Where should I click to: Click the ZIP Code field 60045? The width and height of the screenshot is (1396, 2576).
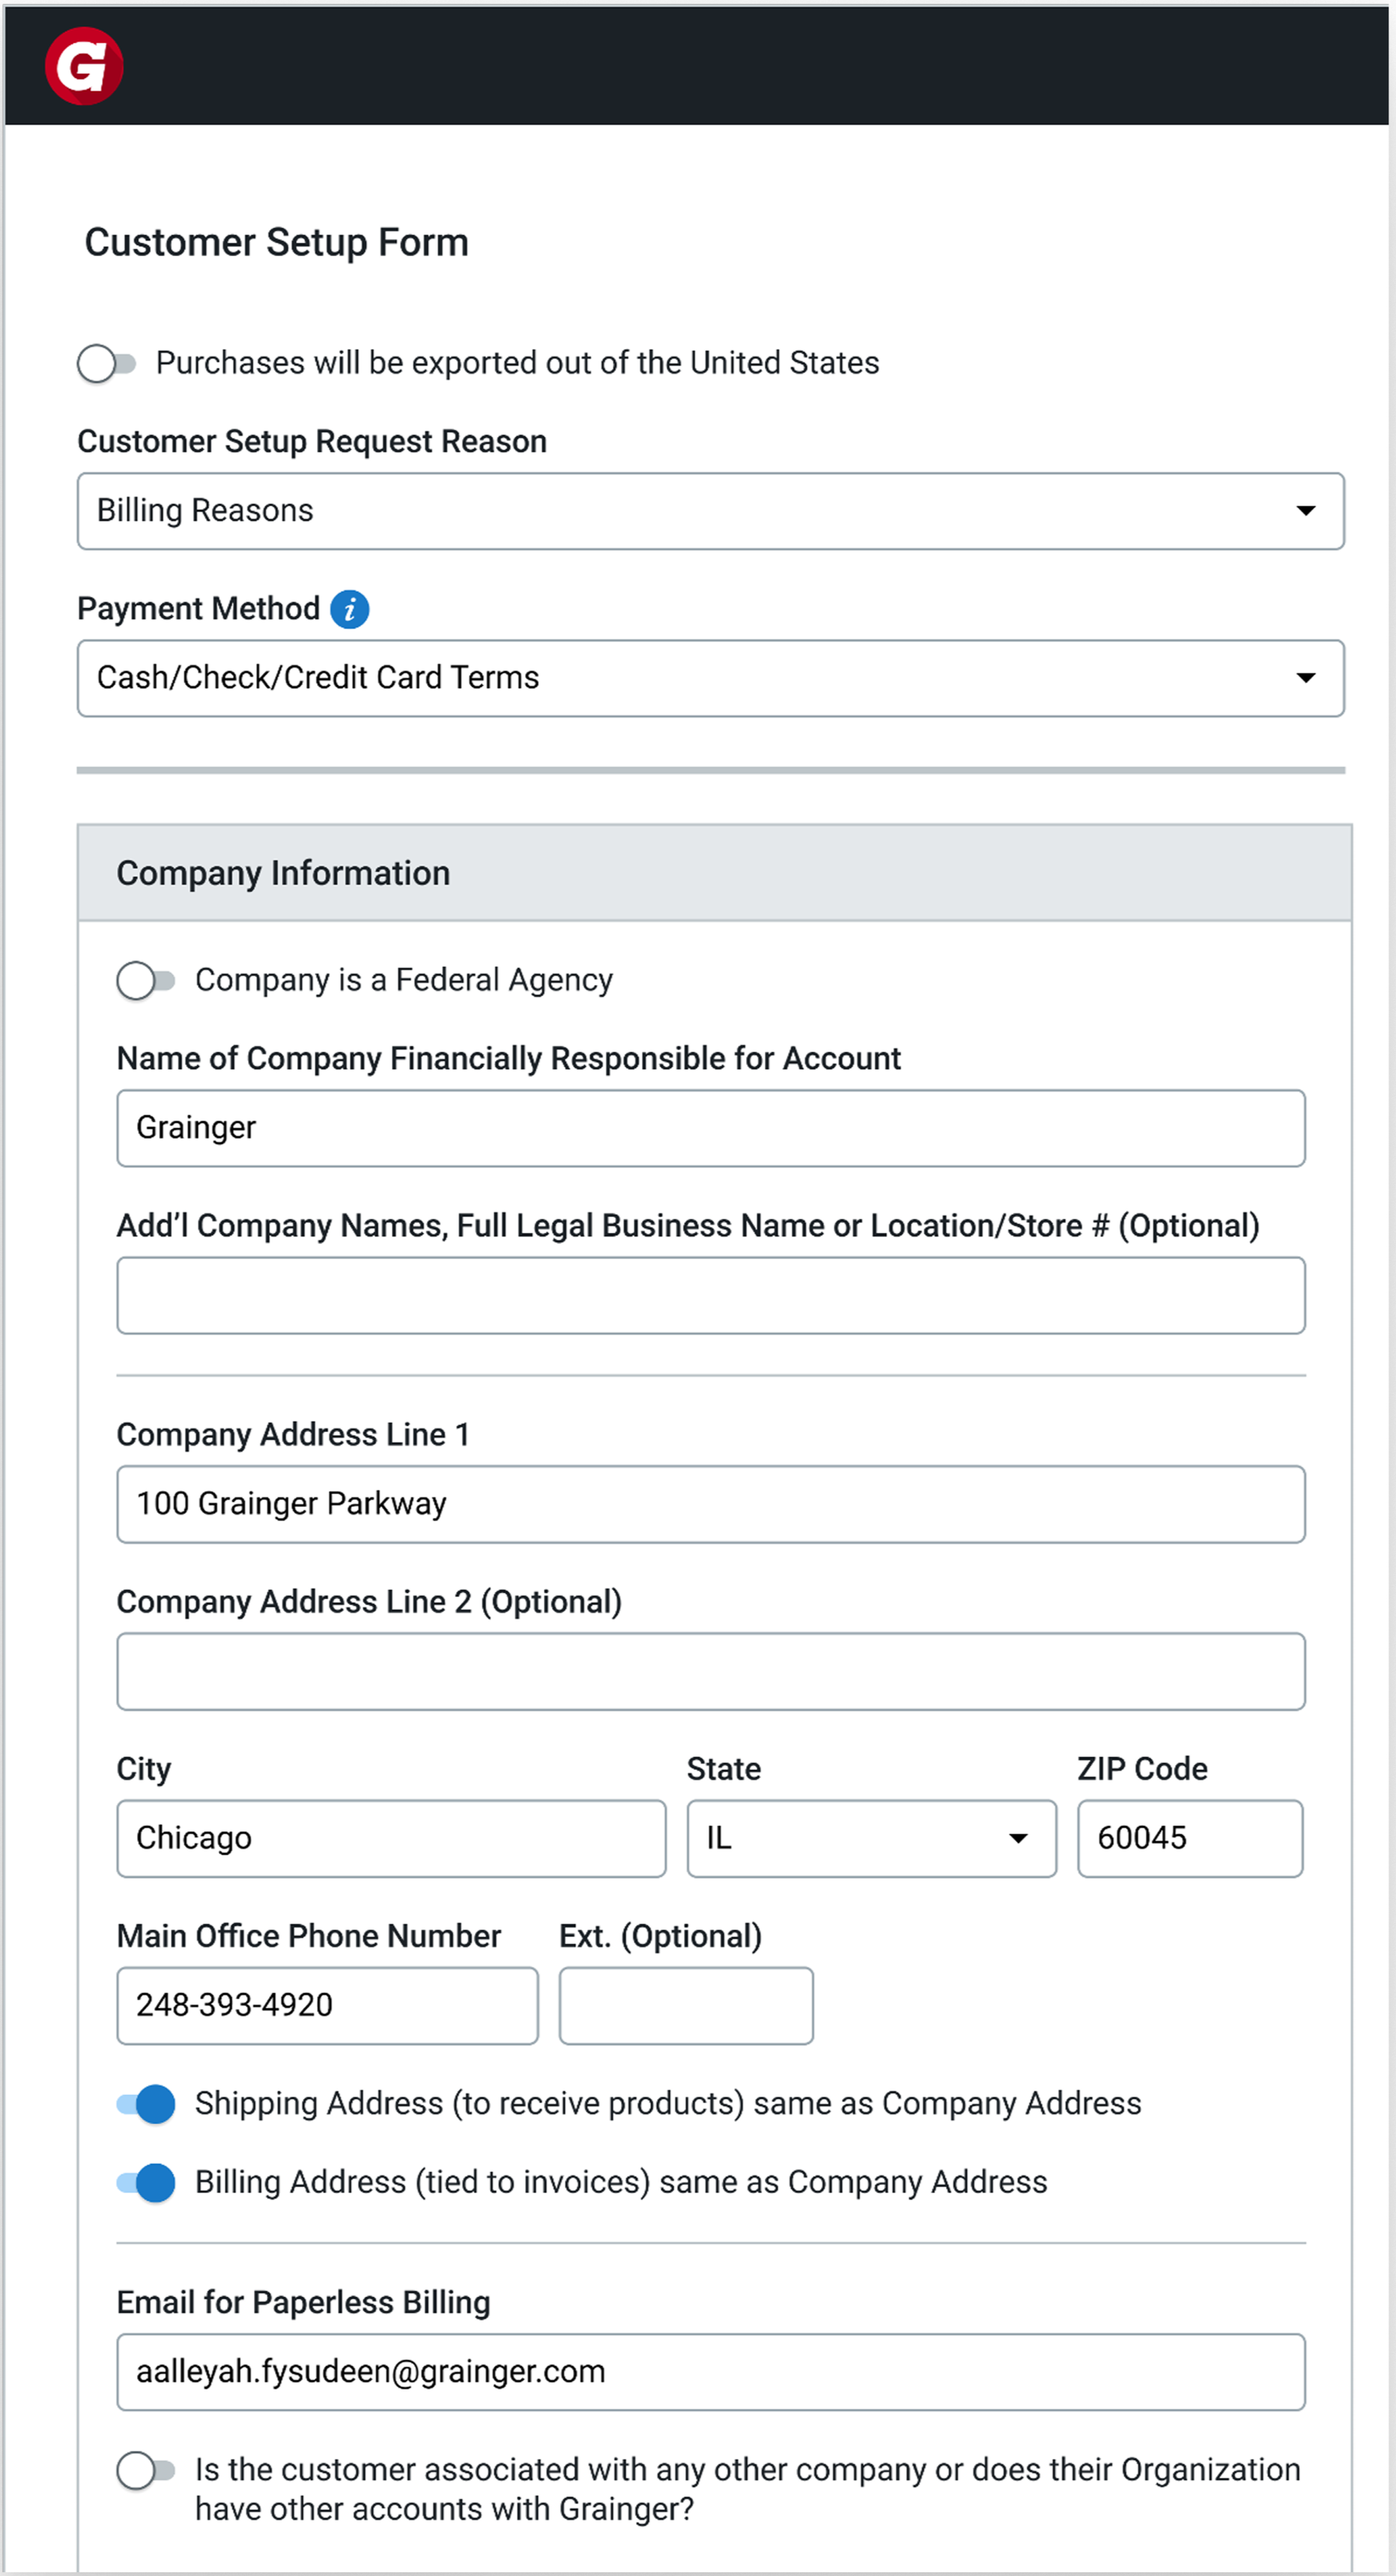[x=1190, y=1839]
